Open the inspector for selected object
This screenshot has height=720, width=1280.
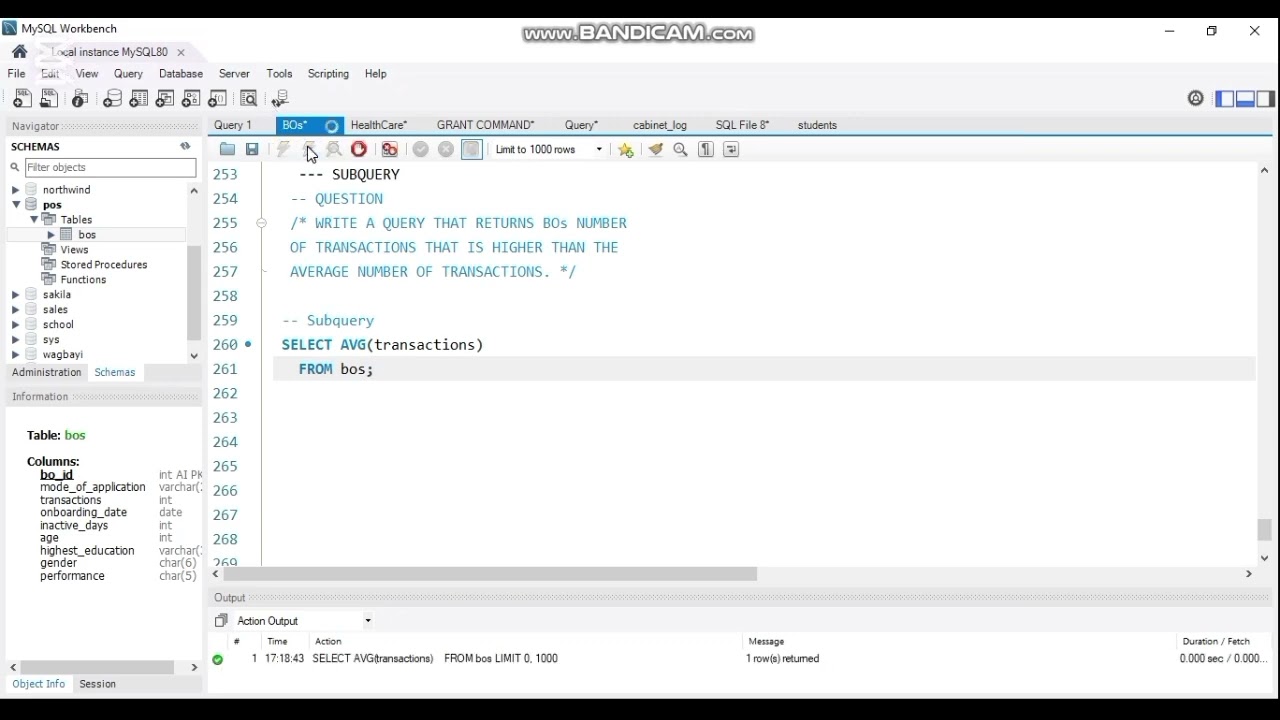81,98
